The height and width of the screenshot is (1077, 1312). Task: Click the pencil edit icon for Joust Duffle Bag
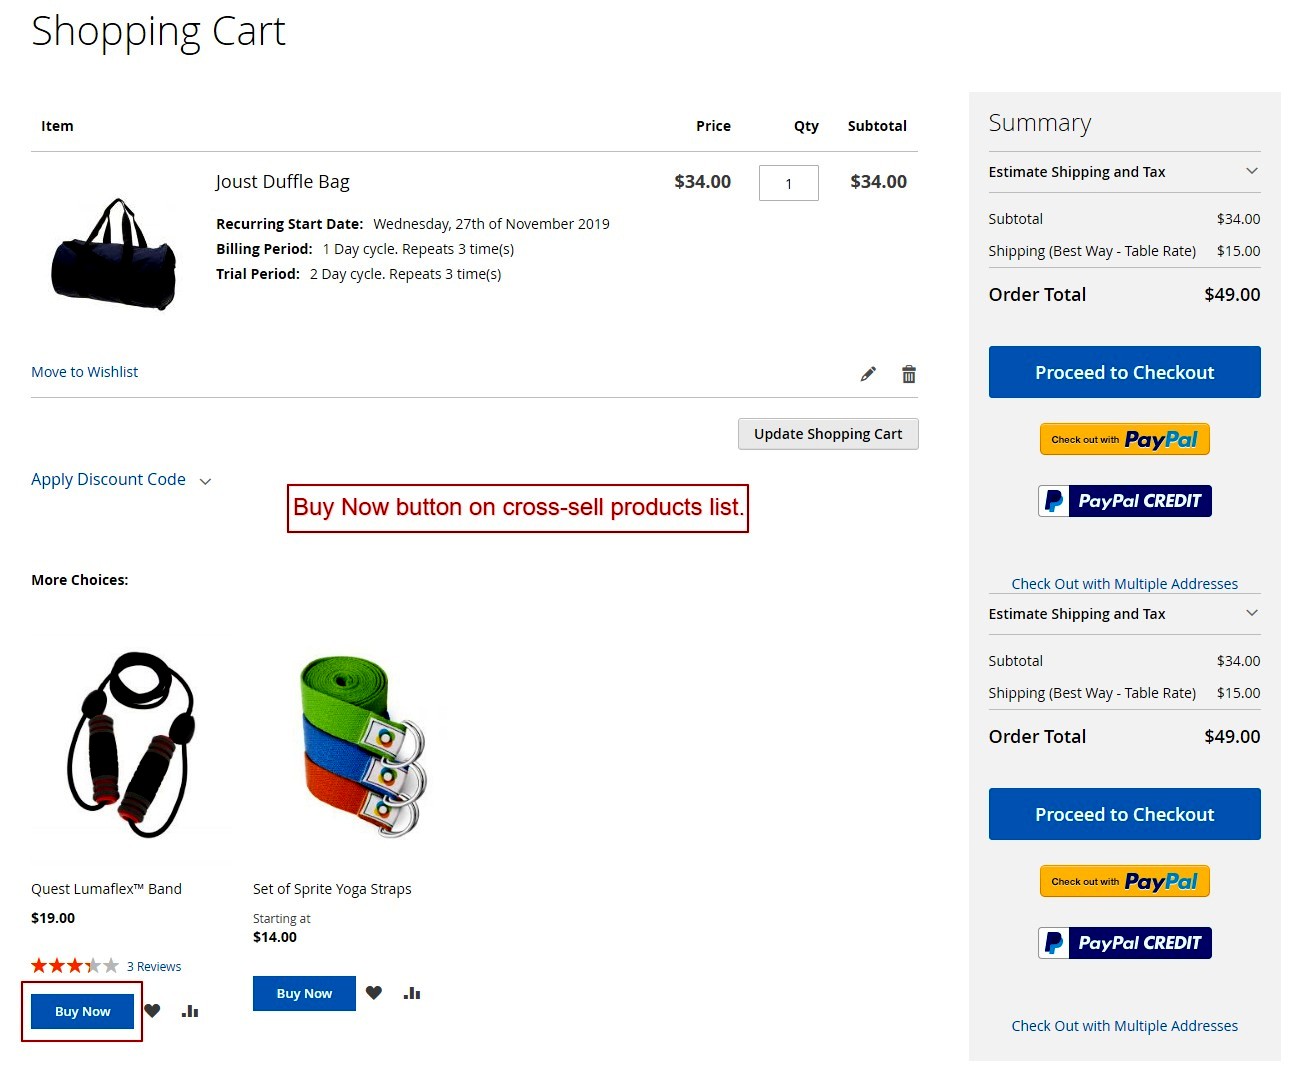868,374
